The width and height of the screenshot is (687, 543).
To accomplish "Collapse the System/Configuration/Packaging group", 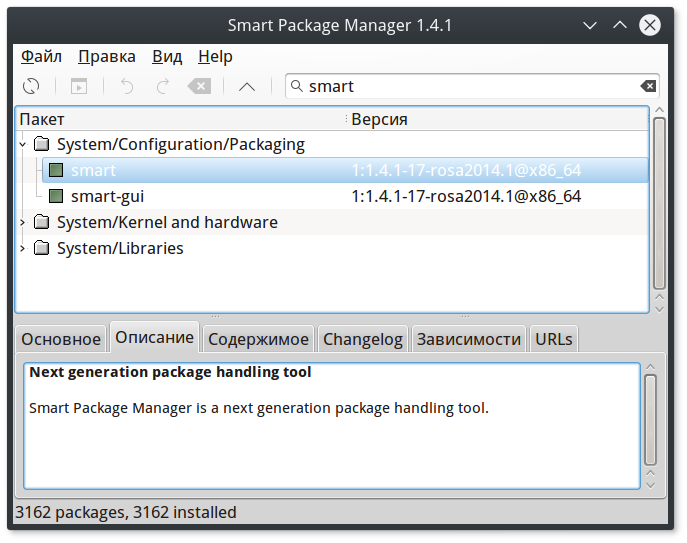I will [23, 145].
